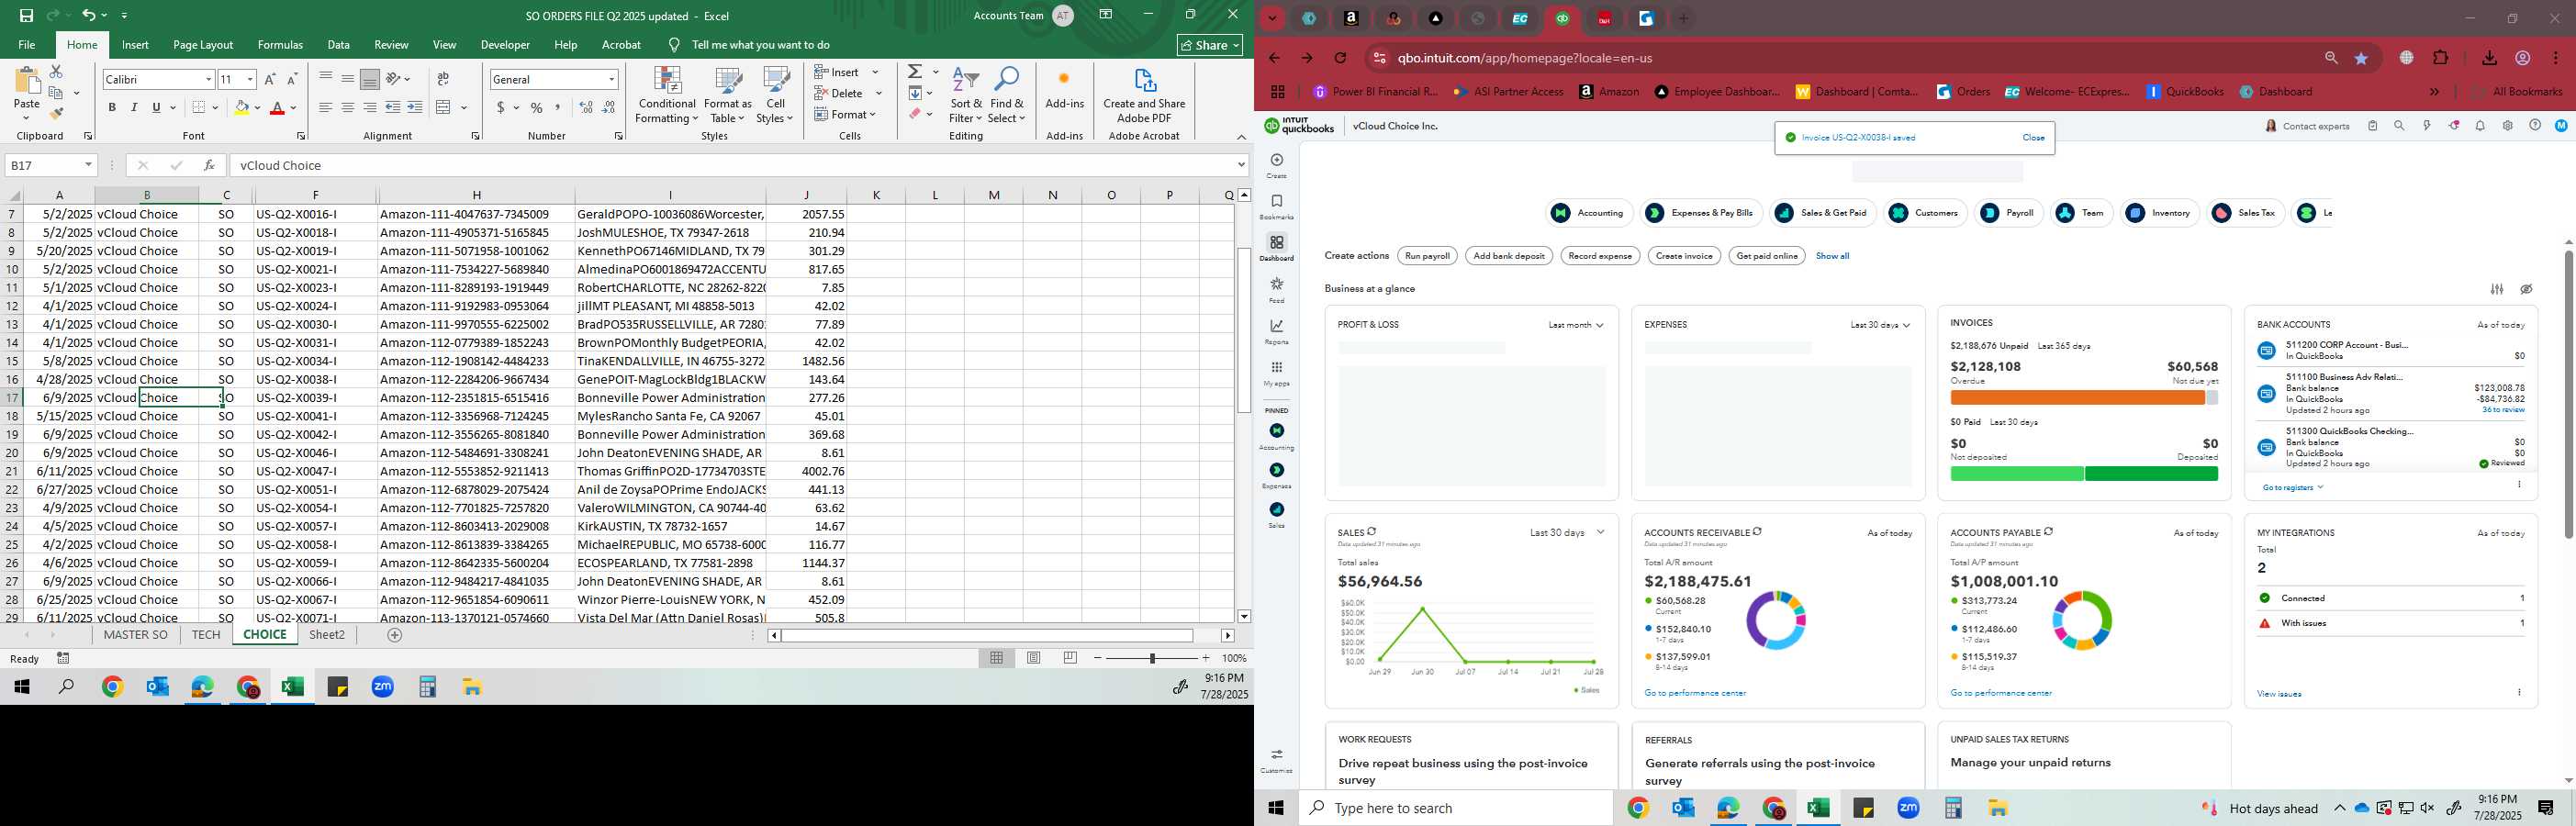Viewport: 2576px width, 826px height.
Task: Open Profit & Loss Last month dropdown
Action: tap(1576, 325)
